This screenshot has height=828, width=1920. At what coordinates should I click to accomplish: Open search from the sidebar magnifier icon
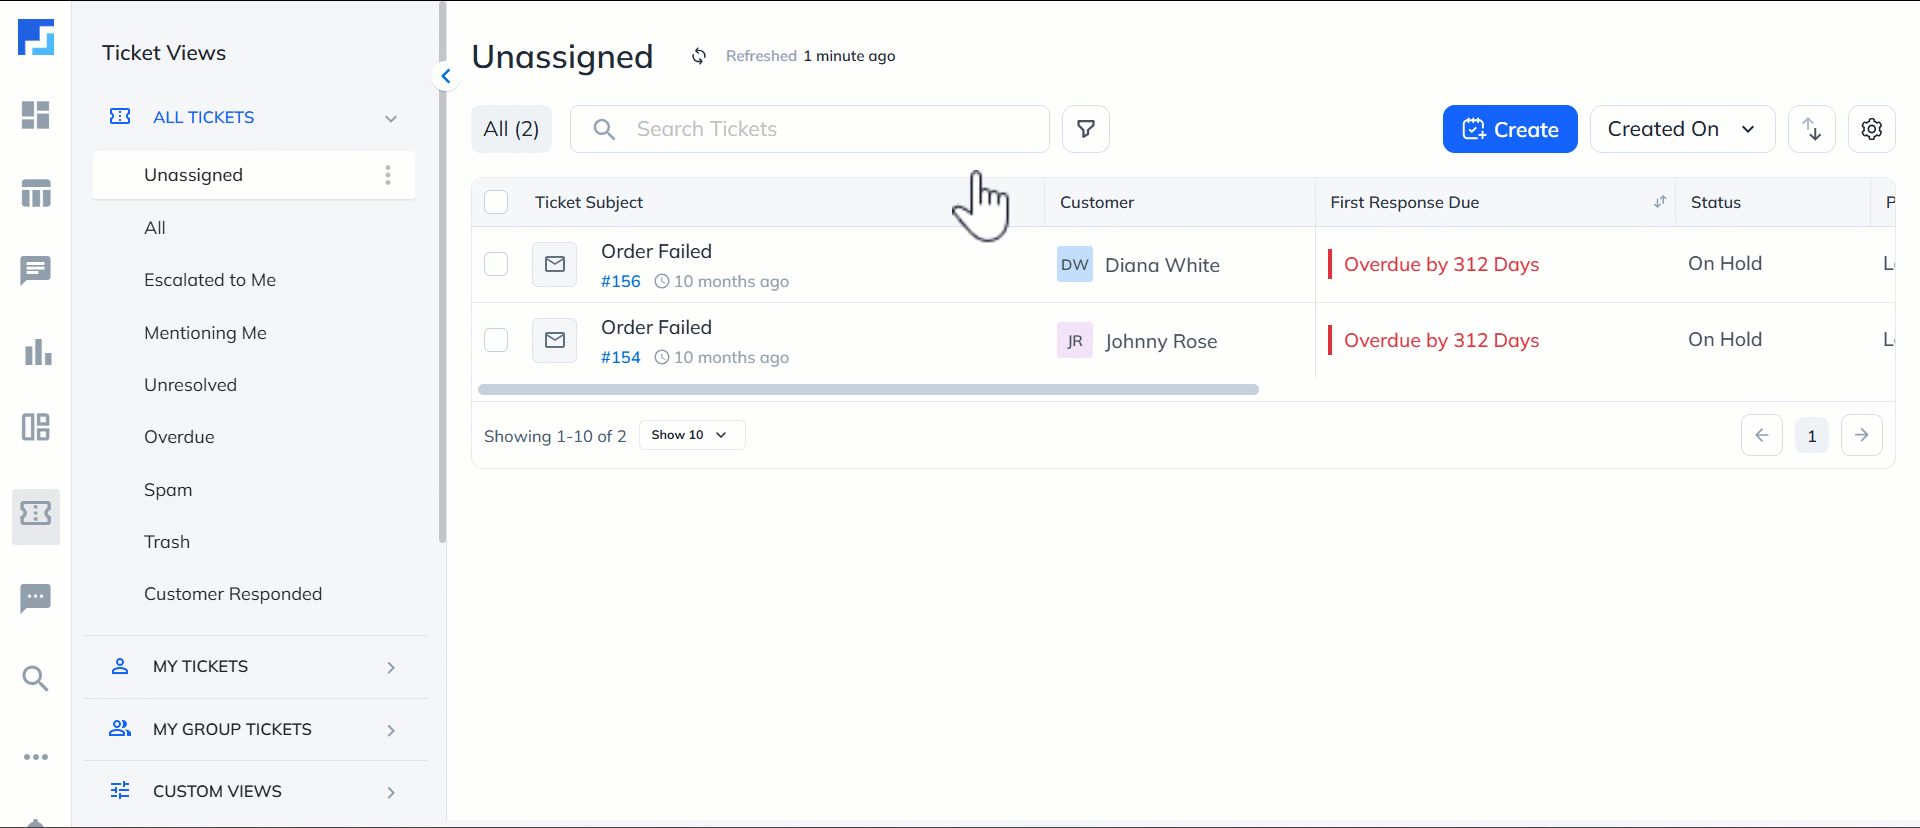(36, 678)
